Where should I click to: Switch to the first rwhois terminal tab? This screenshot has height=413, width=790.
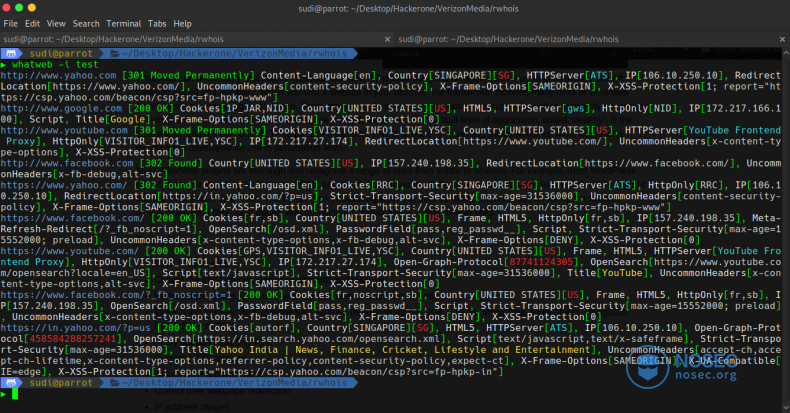click(196, 39)
